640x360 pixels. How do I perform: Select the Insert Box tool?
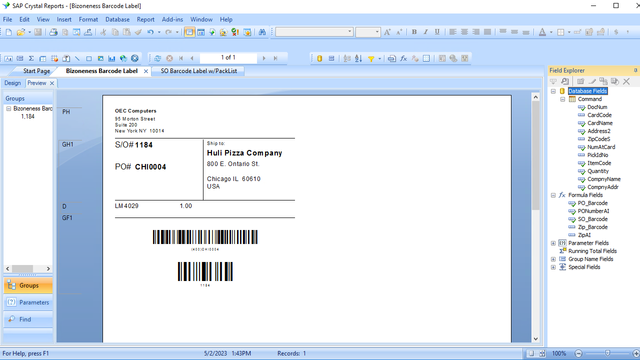pos(89,58)
